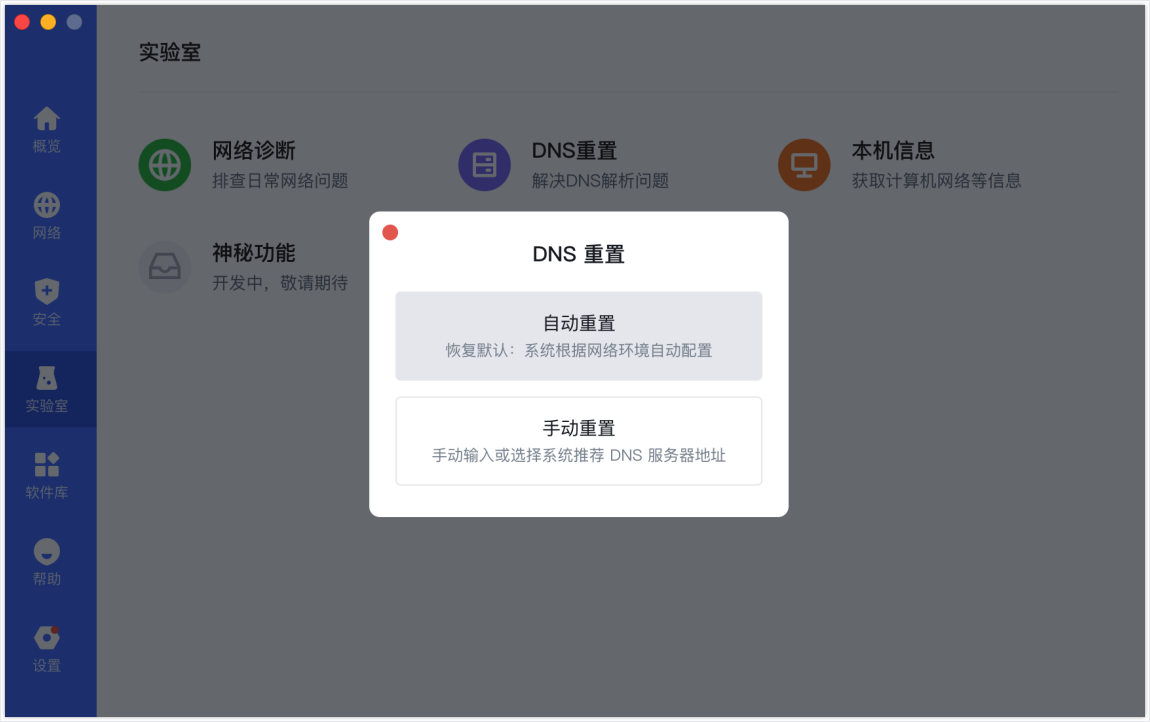
Task: Click 排查日常网络问题 description text
Action: [x=280, y=180]
